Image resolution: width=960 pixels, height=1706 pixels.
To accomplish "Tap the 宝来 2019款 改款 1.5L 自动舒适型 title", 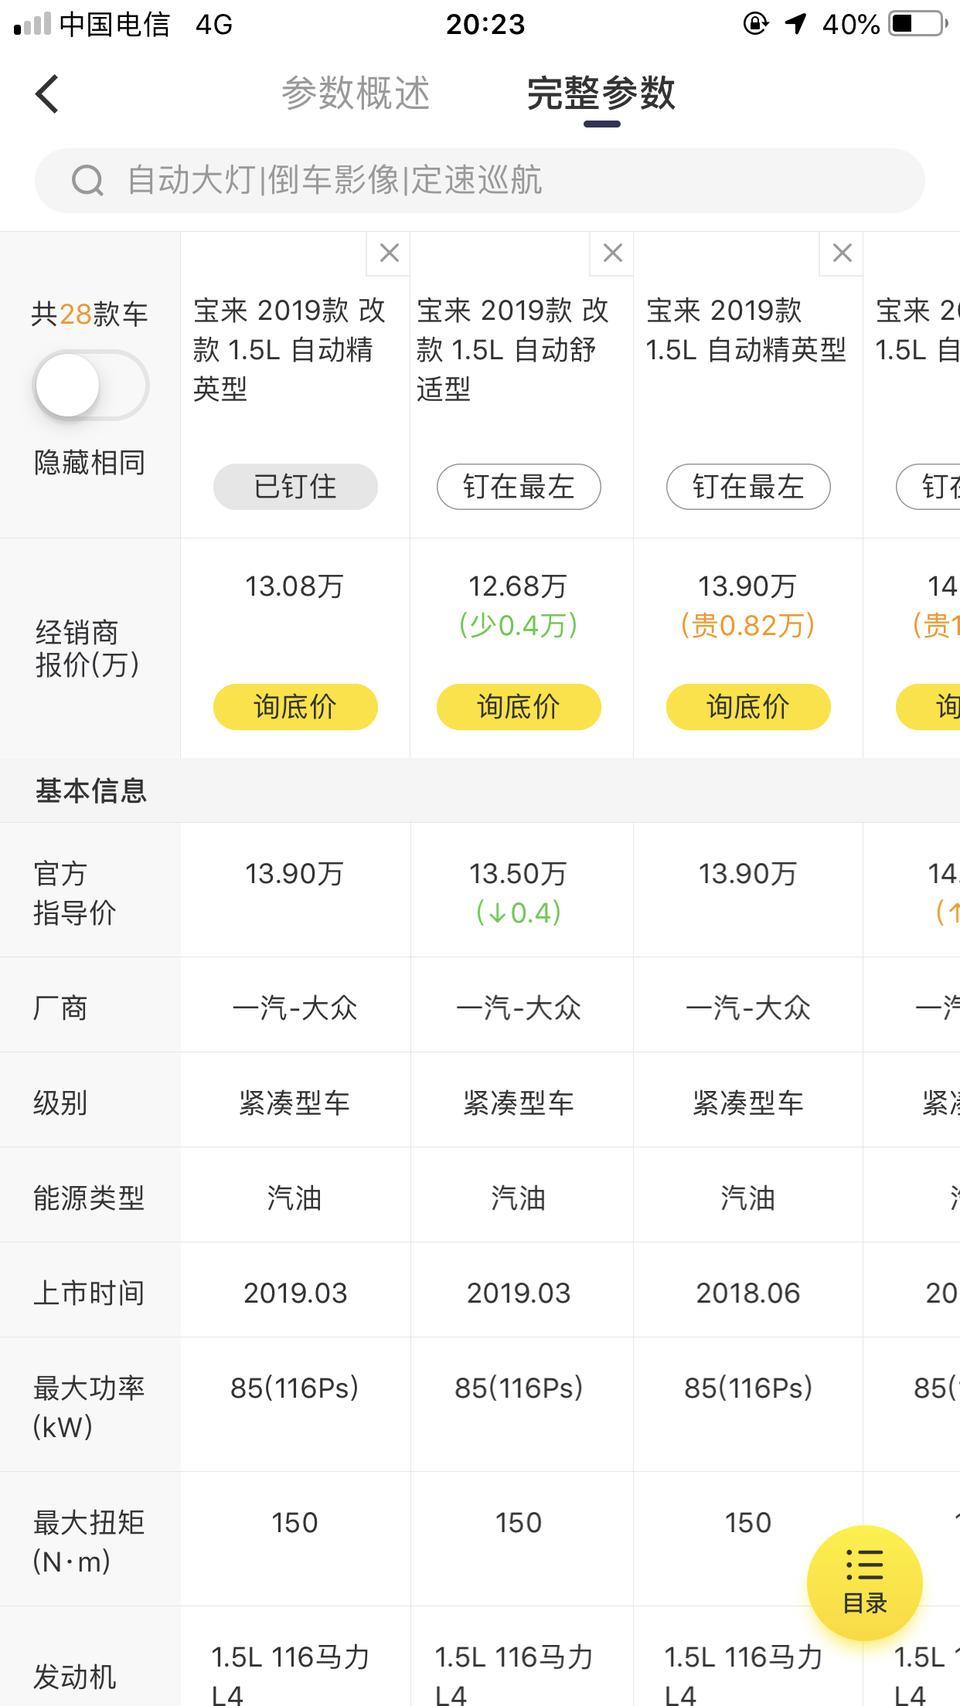I will (x=513, y=349).
